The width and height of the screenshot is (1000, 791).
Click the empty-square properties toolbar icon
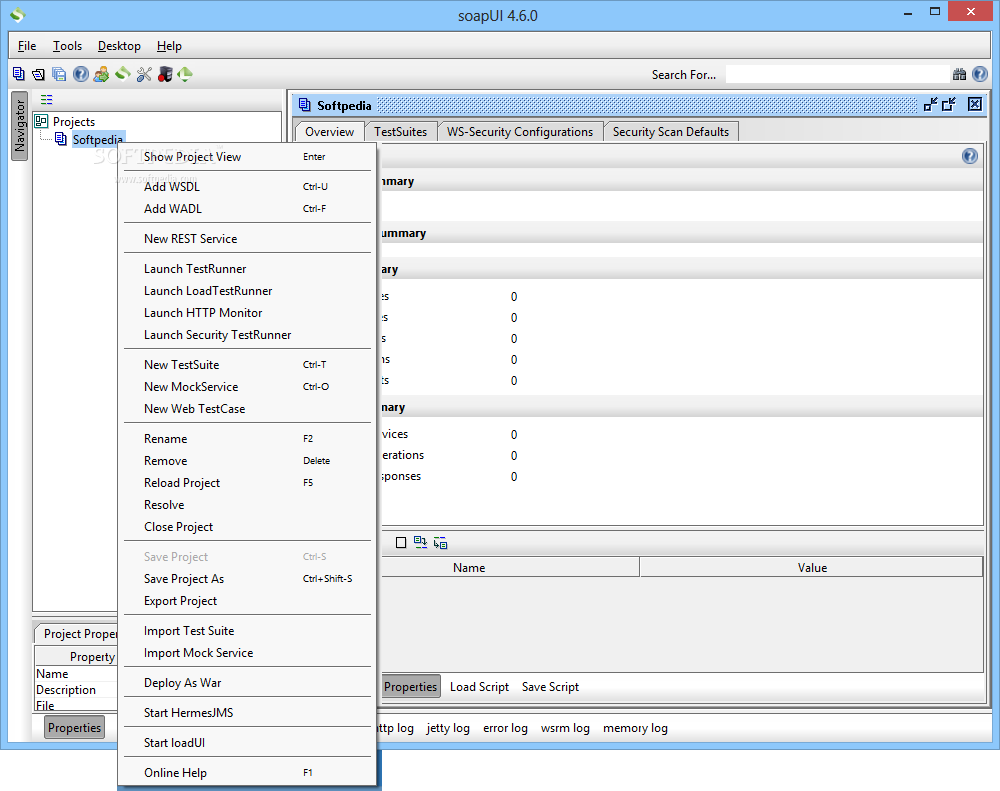[x=401, y=543]
